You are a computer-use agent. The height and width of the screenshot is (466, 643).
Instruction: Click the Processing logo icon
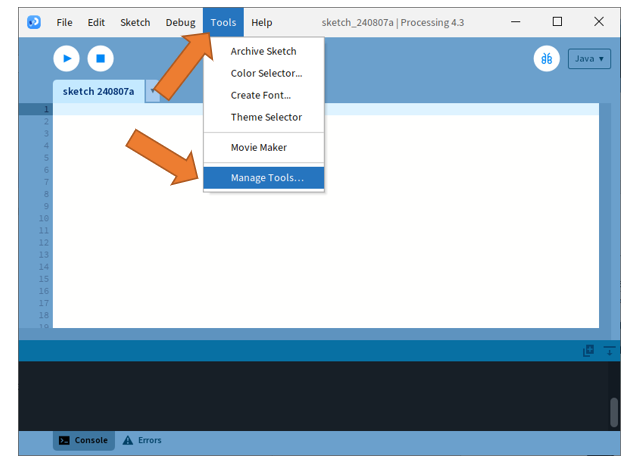click(34, 22)
